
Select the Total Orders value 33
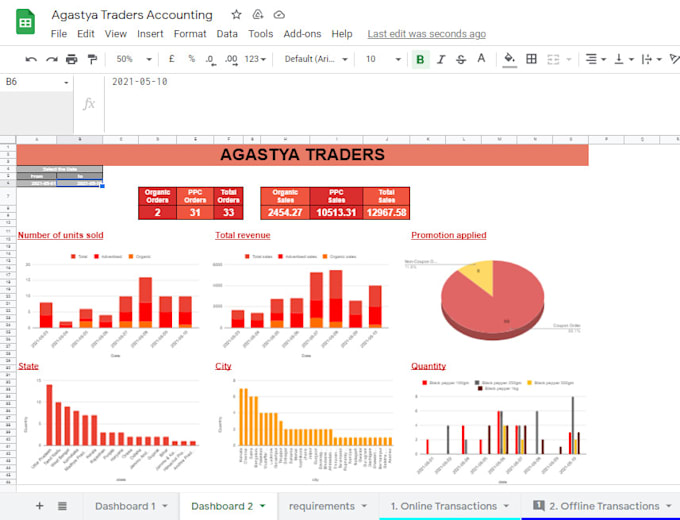click(x=228, y=213)
